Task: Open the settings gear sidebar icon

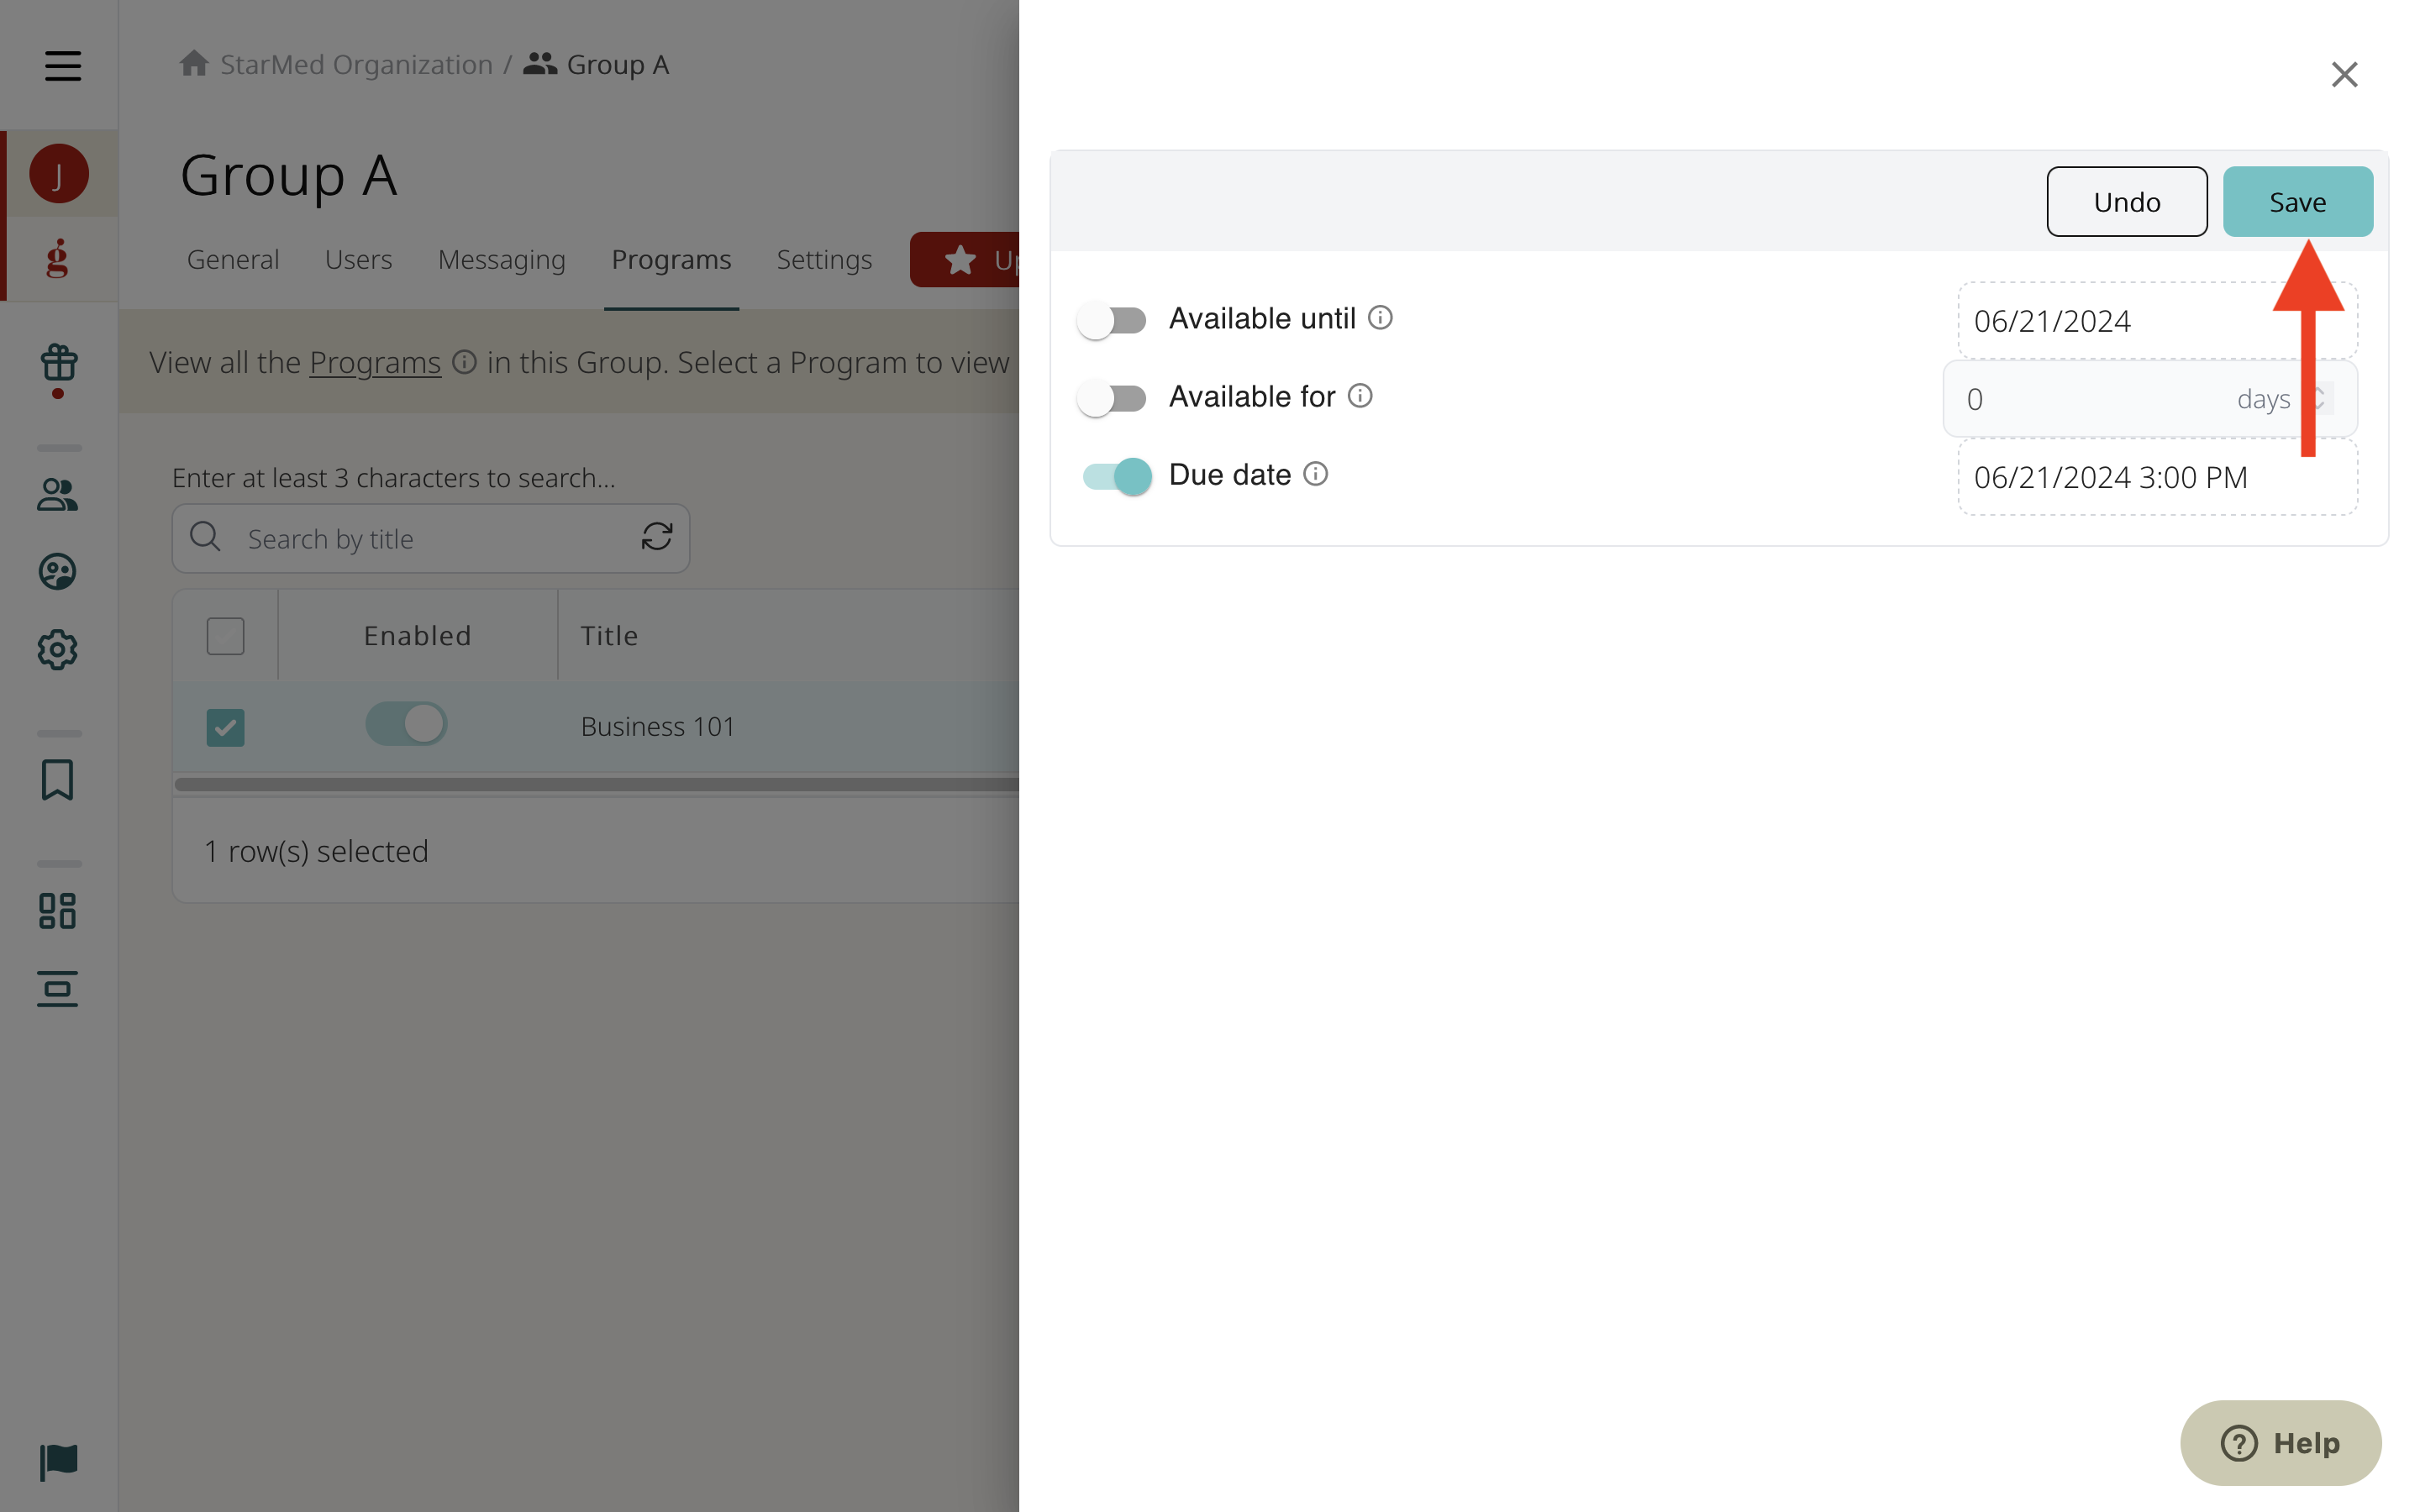Action: point(57,650)
